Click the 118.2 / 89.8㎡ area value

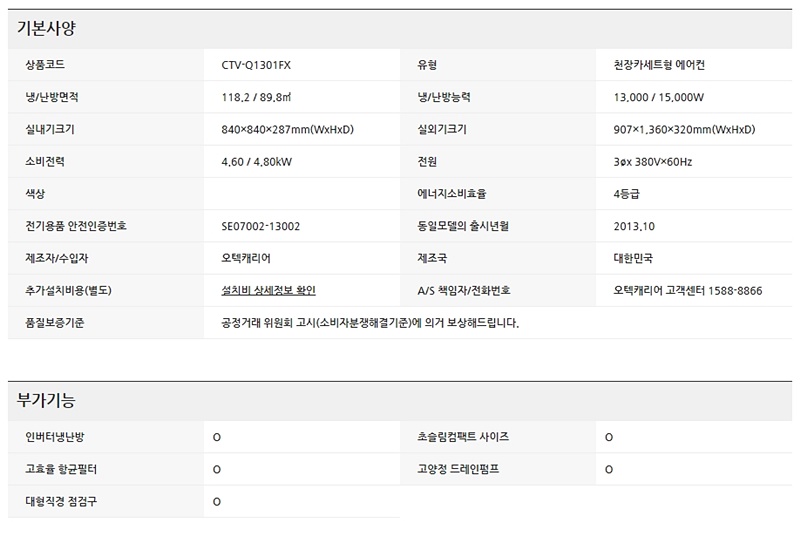[x=255, y=98]
